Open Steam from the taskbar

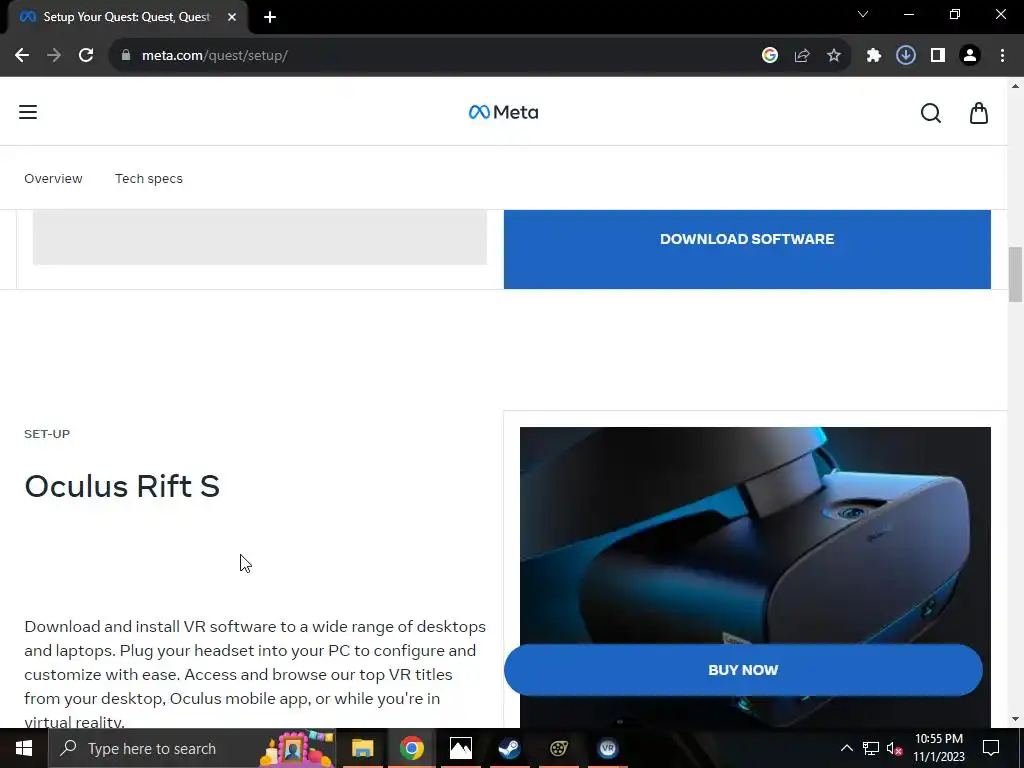pyautogui.click(x=509, y=748)
